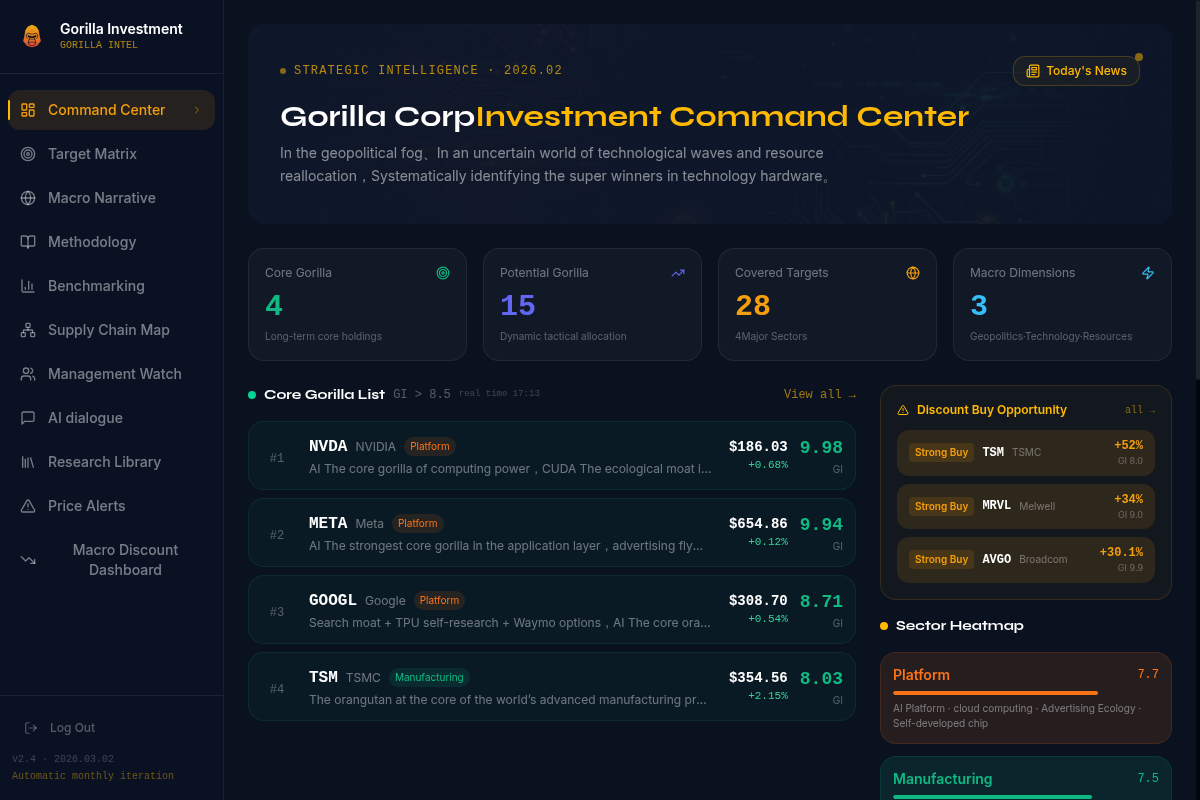Click the 'GI > 8.5' filter label
This screenshot has height=800, width=1200.
click(x=422, y=395)
